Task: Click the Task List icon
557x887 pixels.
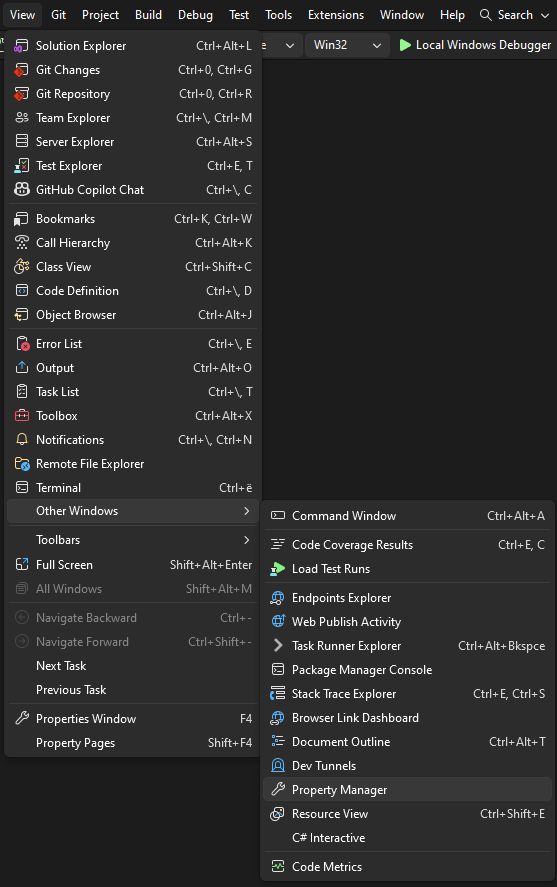Action: (21, 391)
